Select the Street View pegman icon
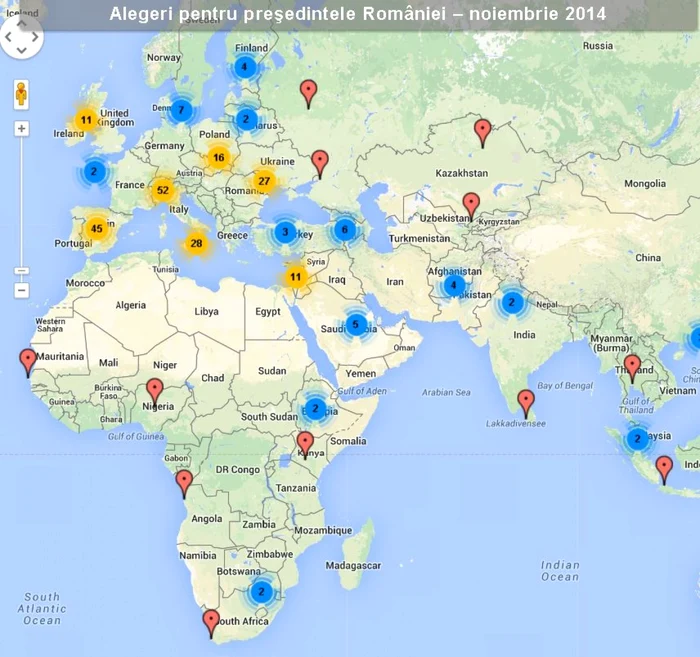Viewport: 700px width, 657px height. 21,94
